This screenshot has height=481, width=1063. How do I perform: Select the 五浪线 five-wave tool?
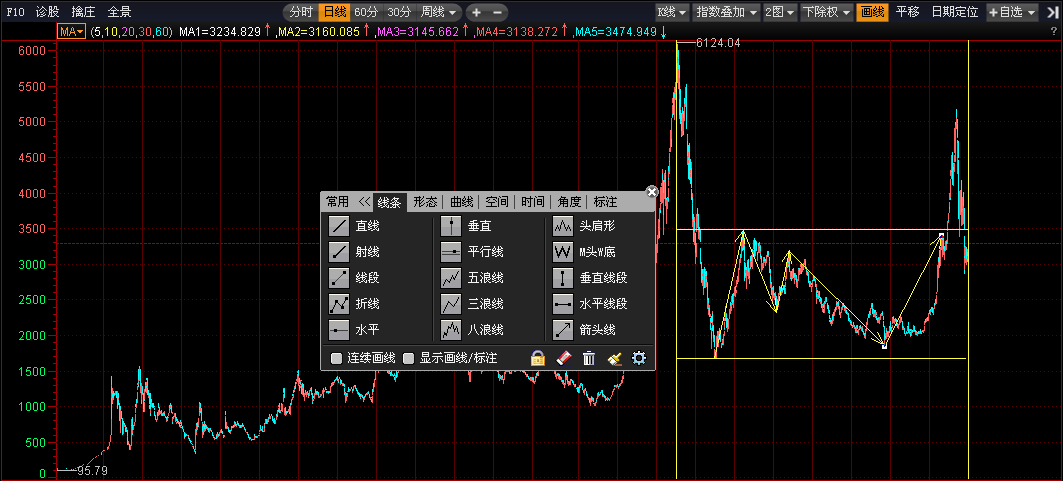tap(472, 278)
